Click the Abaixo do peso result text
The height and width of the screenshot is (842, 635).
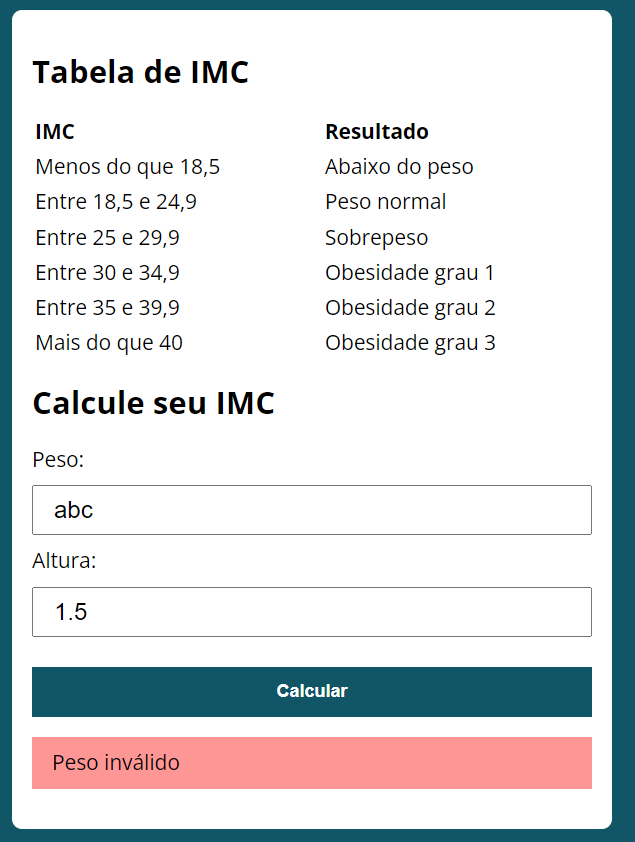[398, 166]
